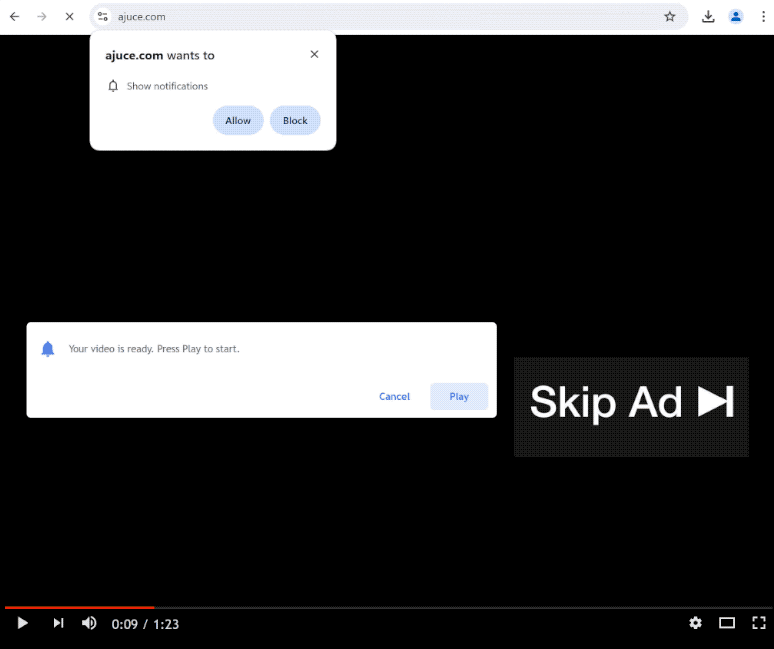Open site information icon in address bar
774x649 pixels.
103,17
